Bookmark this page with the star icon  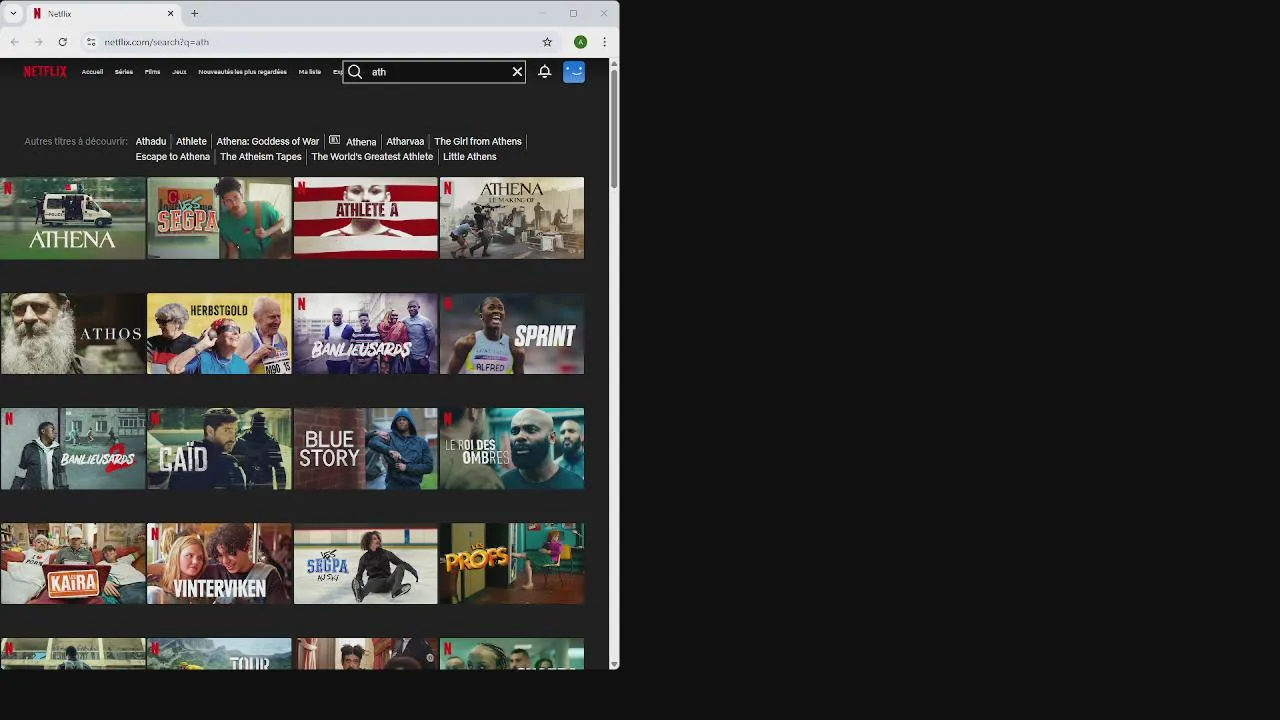547,42
